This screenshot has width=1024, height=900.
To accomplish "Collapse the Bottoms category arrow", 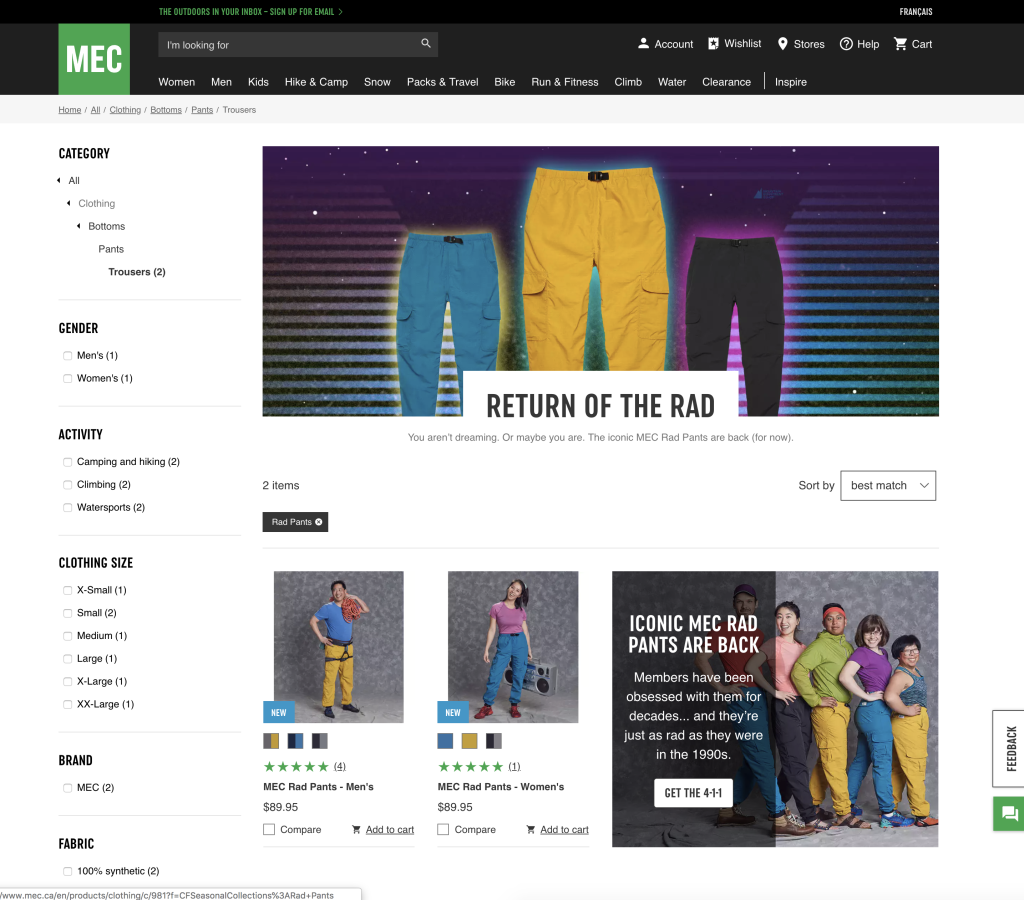I will (x=78, y=226).
